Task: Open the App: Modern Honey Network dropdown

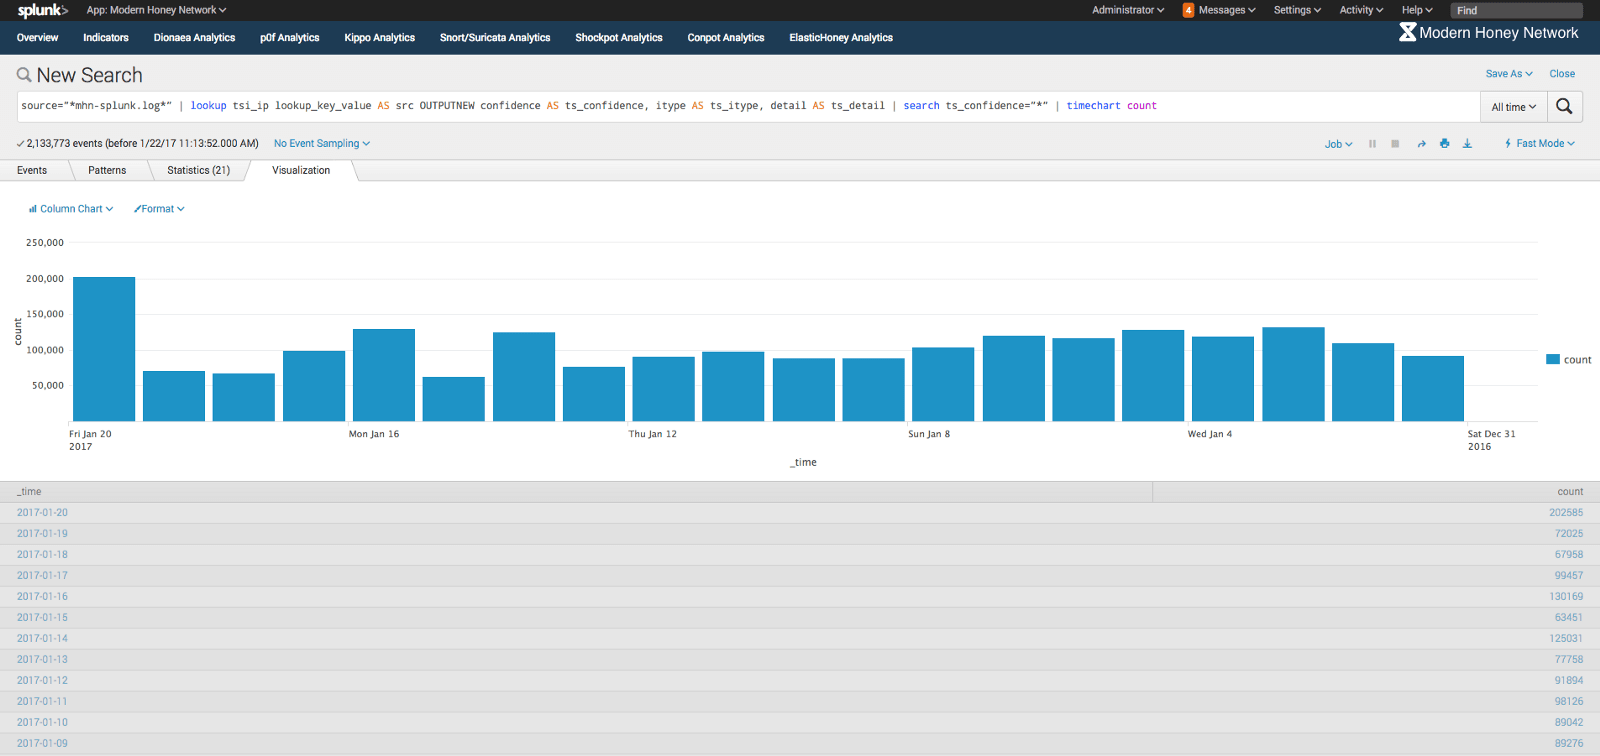Action: coord(156,10)
